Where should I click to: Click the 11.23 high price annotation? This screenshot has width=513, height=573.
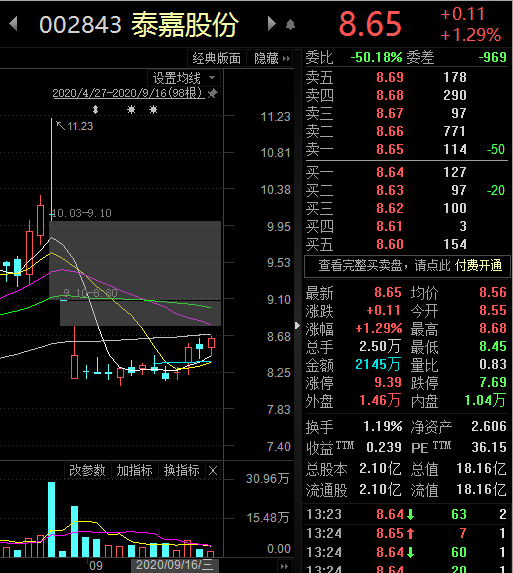80,126
